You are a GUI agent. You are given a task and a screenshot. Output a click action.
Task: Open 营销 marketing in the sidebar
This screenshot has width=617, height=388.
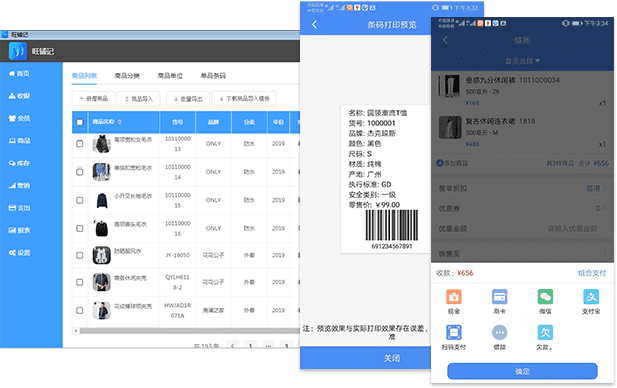[19, 186]
